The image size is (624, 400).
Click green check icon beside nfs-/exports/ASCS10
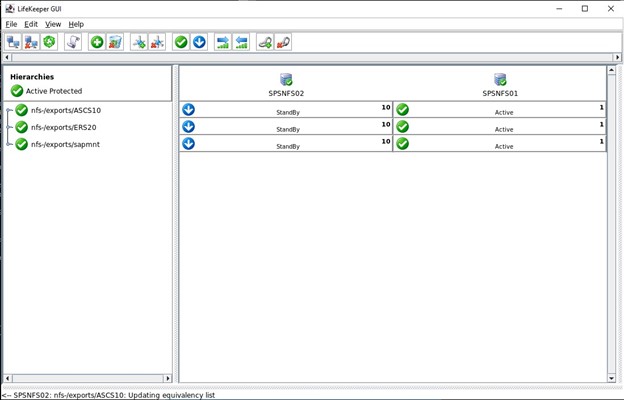[21, 110]
